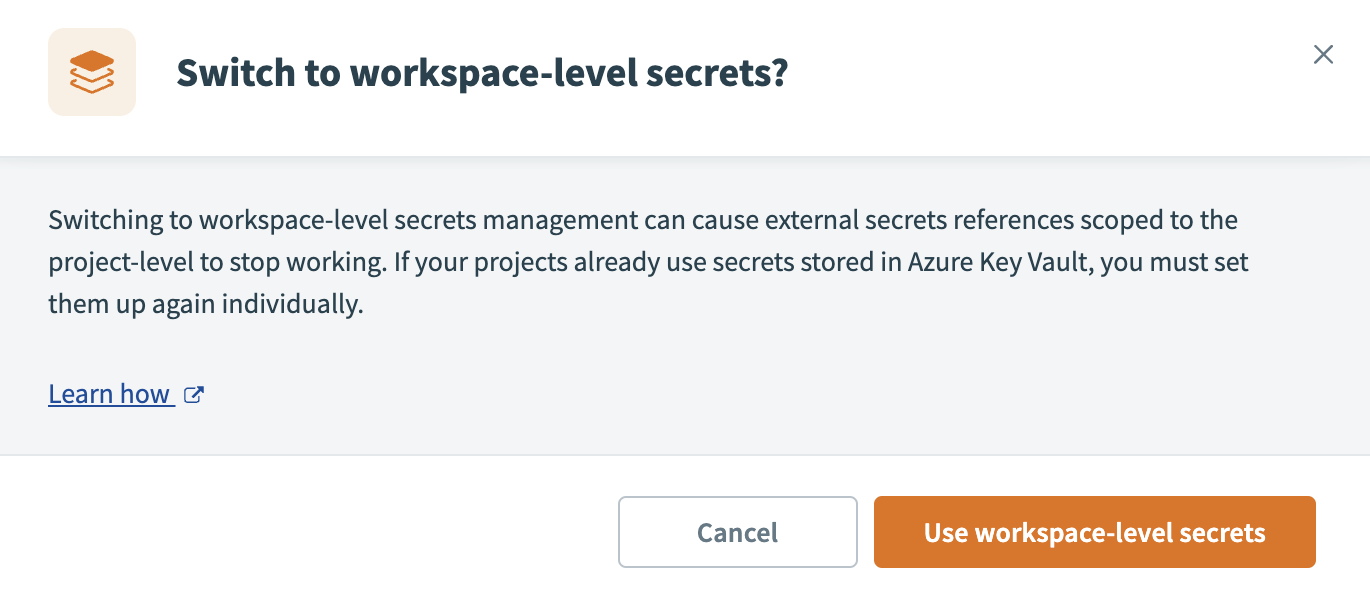This screenshot has width=1370, height=600.
Task: Confirm with Use workspace-level secrets
Action: click(x=1094, y=532)
